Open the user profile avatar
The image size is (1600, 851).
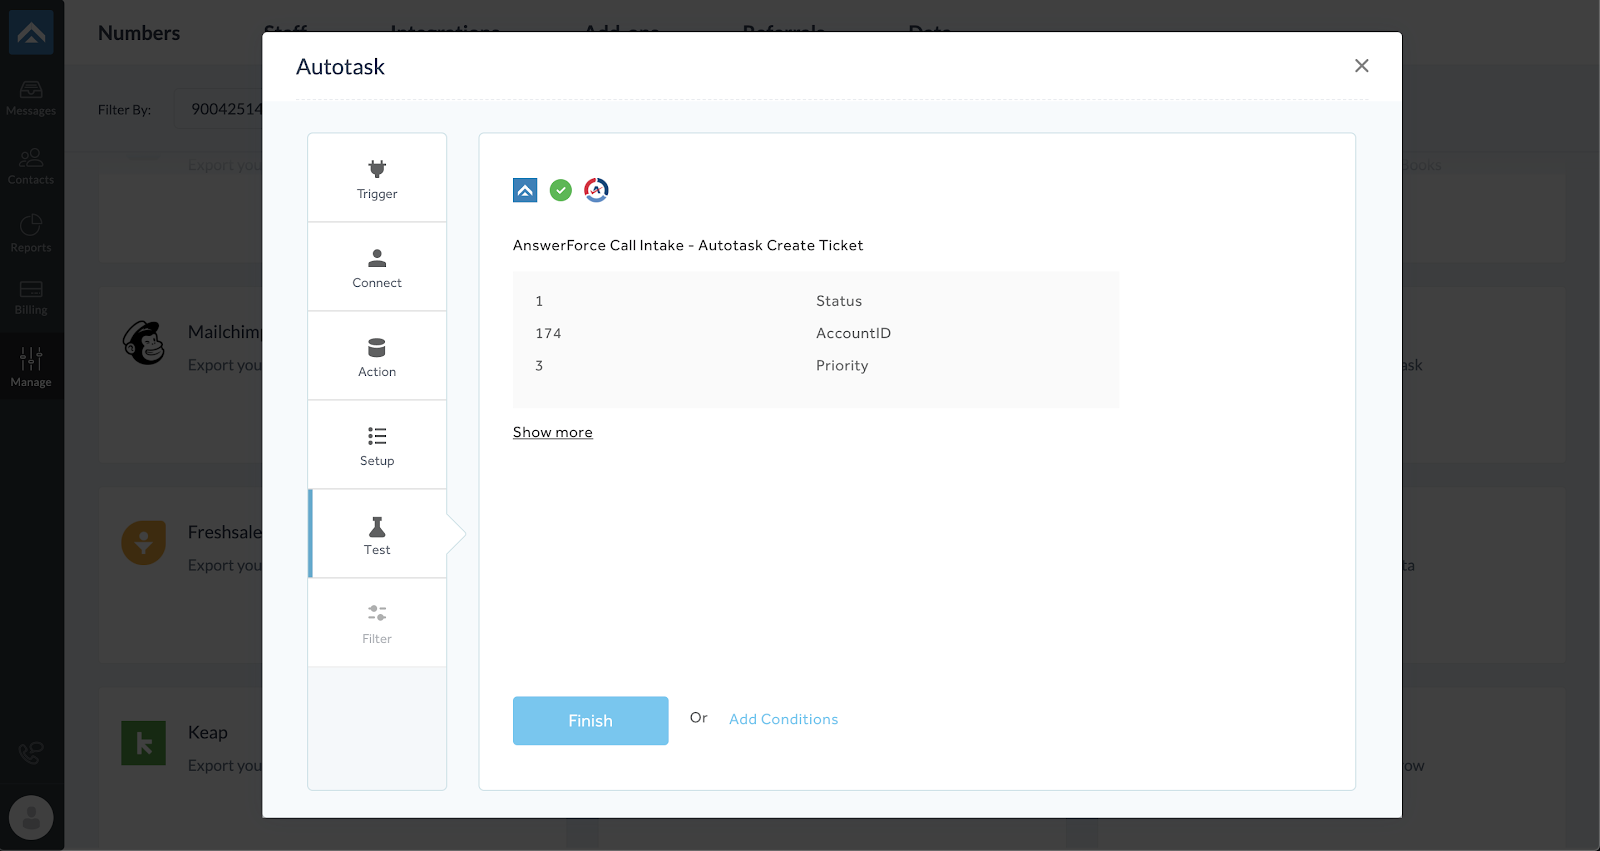(x=31, y=818)
